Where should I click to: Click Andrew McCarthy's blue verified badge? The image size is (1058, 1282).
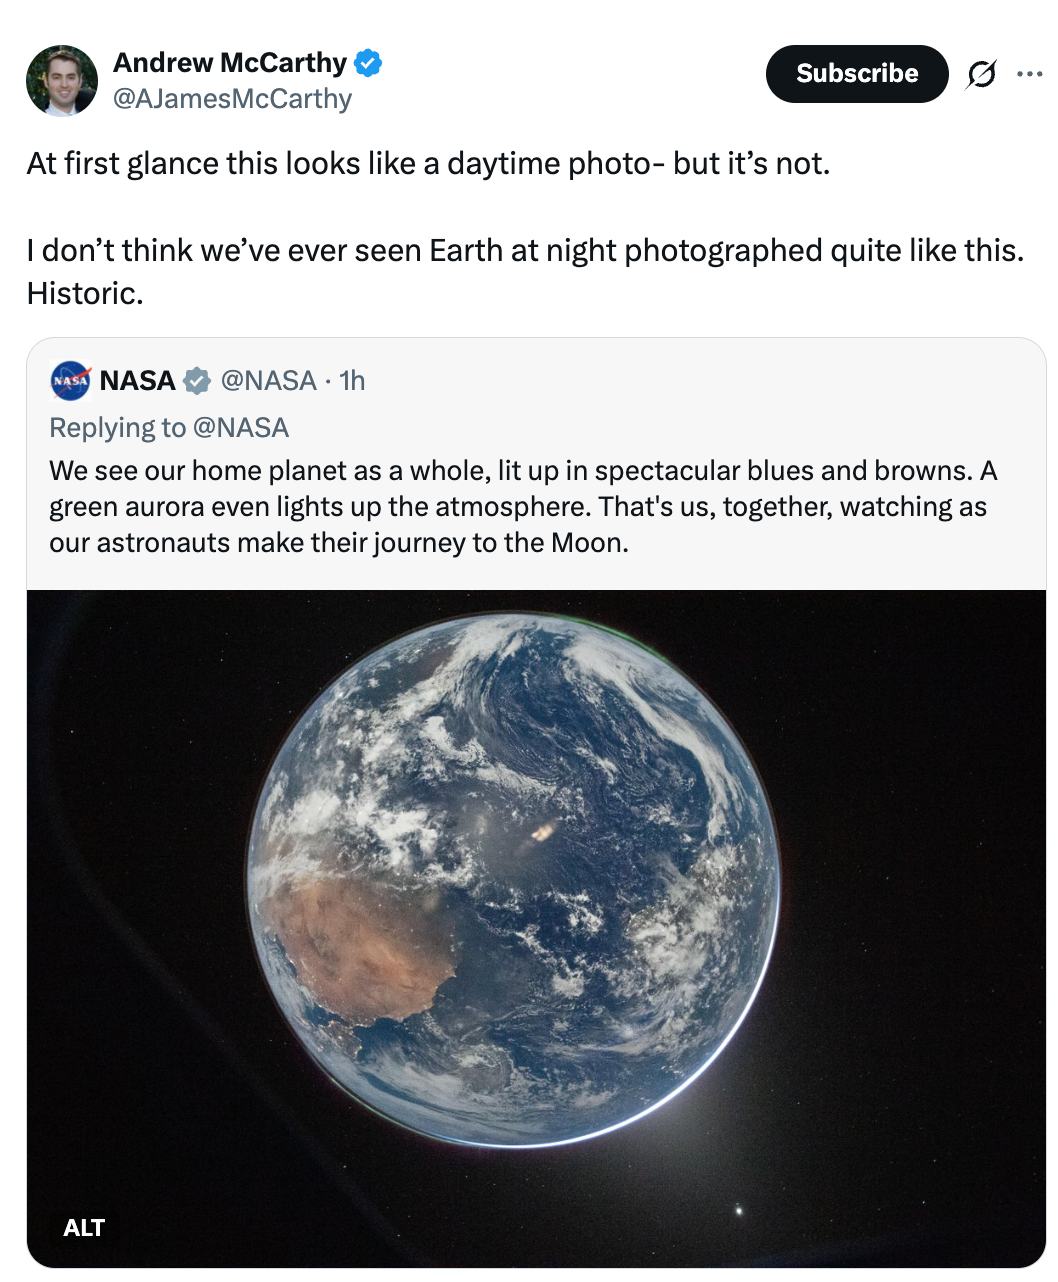[x=369, y=62]
